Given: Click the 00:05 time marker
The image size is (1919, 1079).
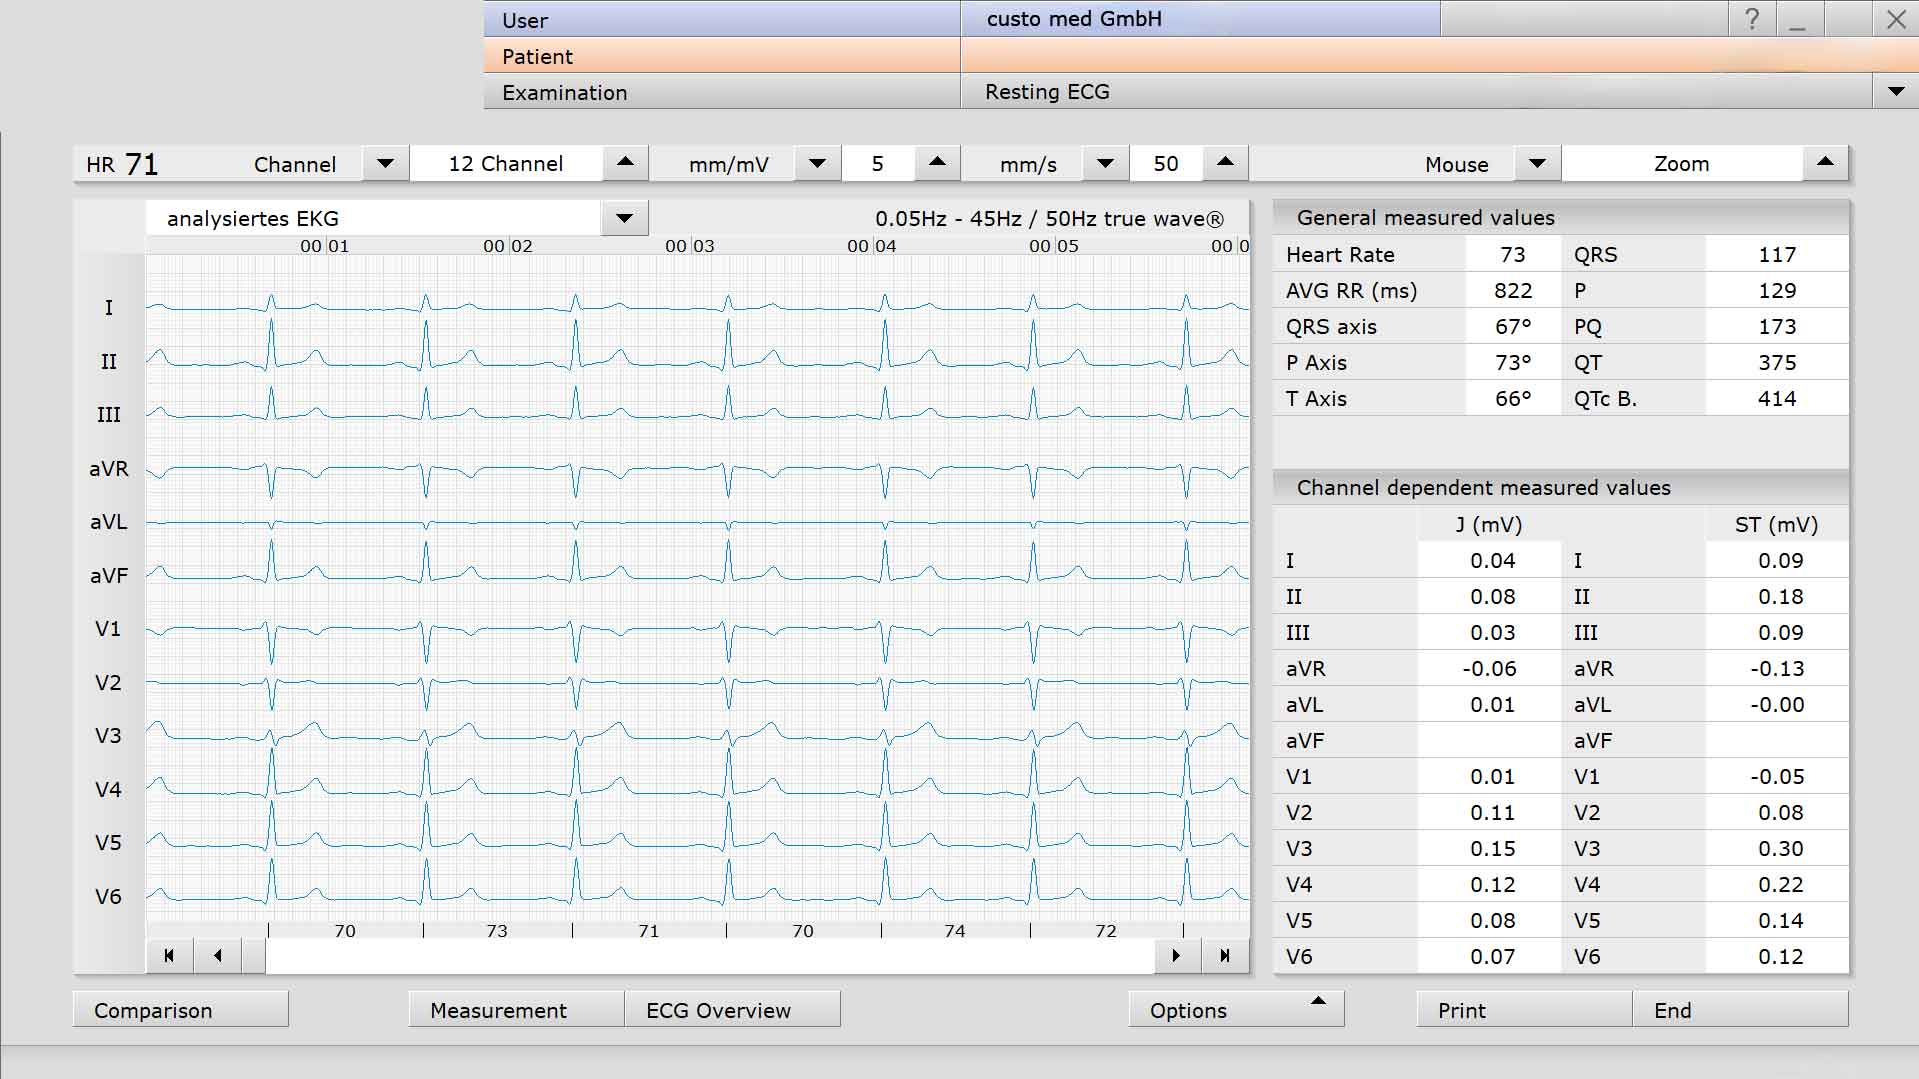Looking at the screenshot, I should (x=1054, y=246).
